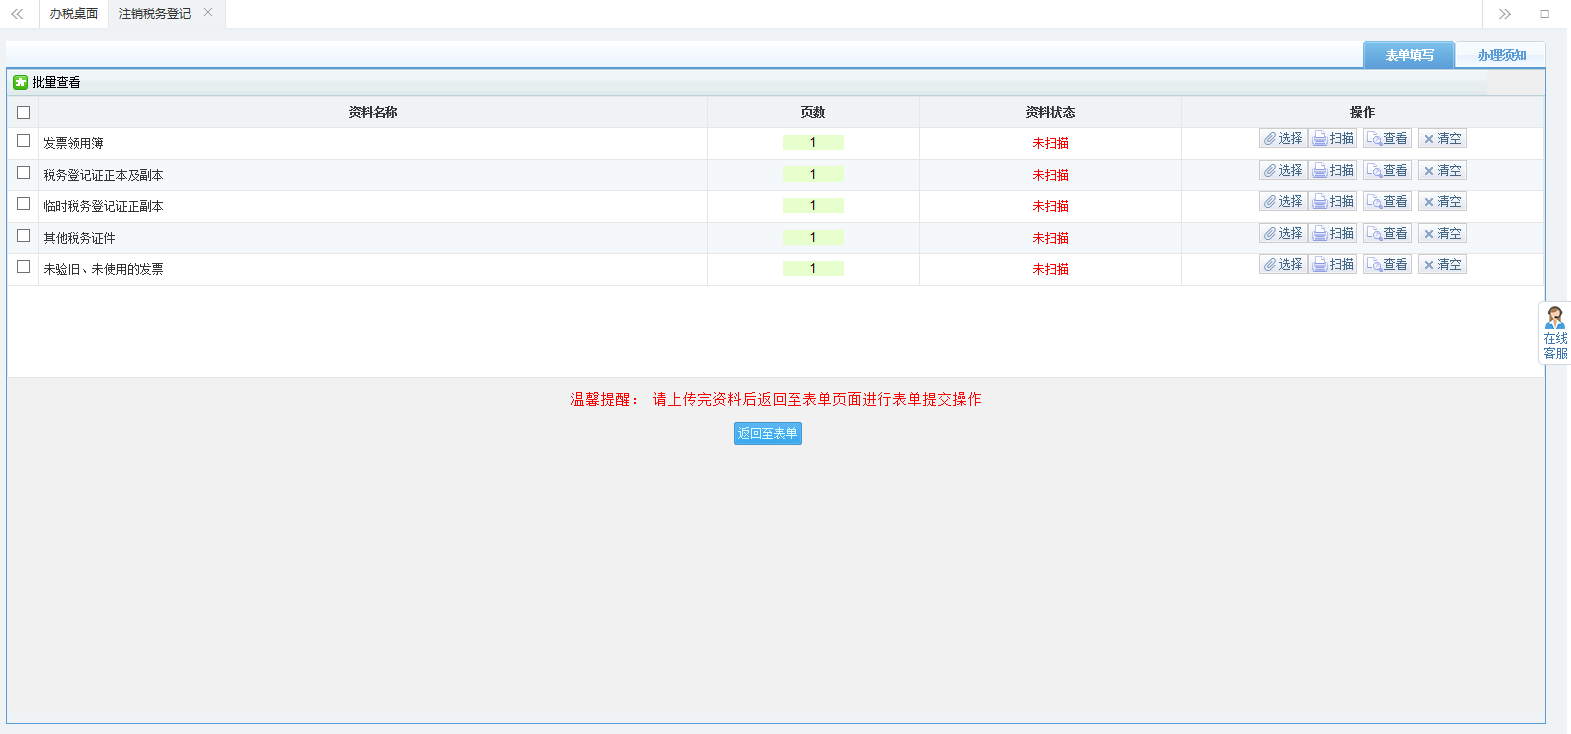The image size is (1571, 734).
Task: Click 扫描 for 税务登记证正本及副本 row
Action: tap(1334, 171)
